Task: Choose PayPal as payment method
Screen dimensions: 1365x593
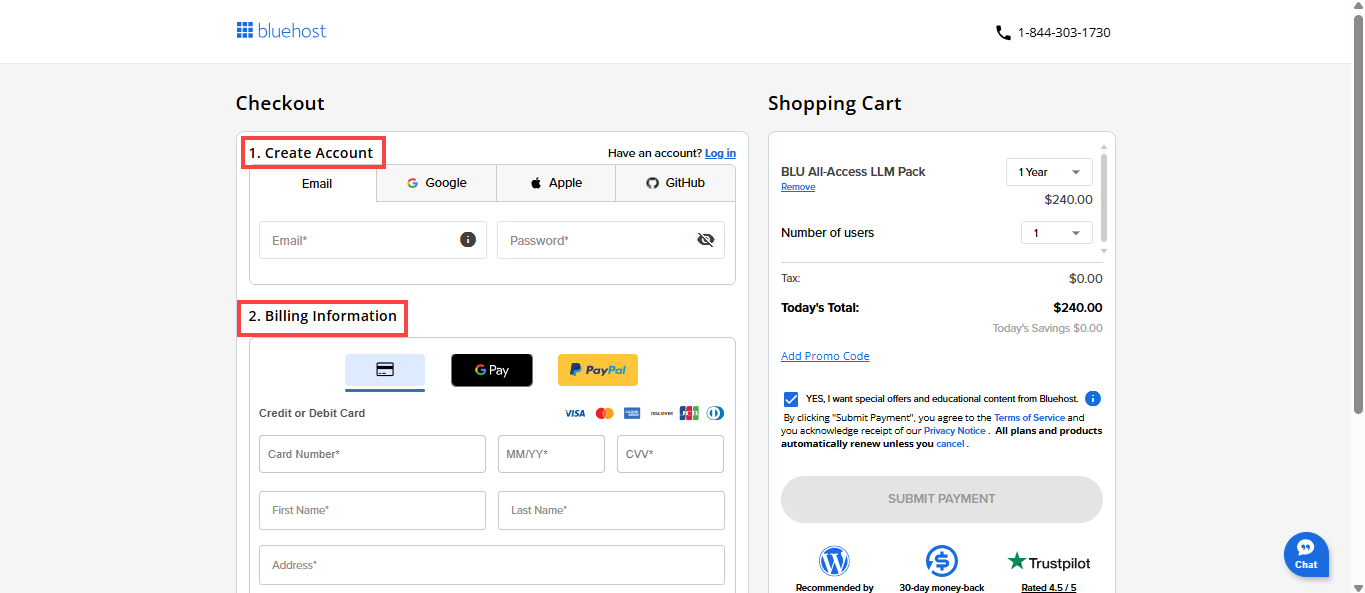Action: tap(597, 370)
